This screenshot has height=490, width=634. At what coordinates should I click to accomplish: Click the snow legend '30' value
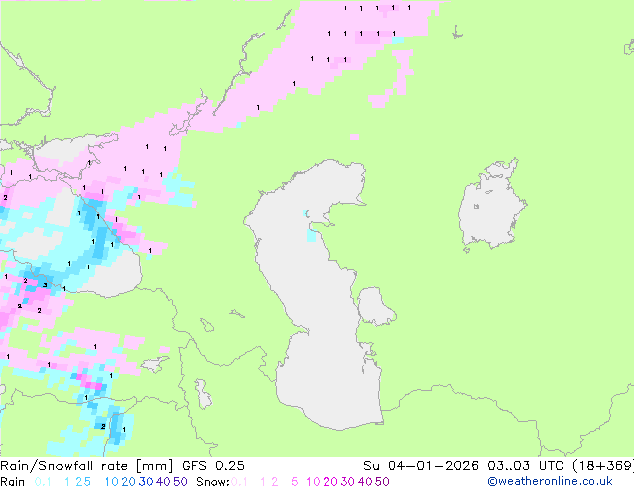(348, 482)
